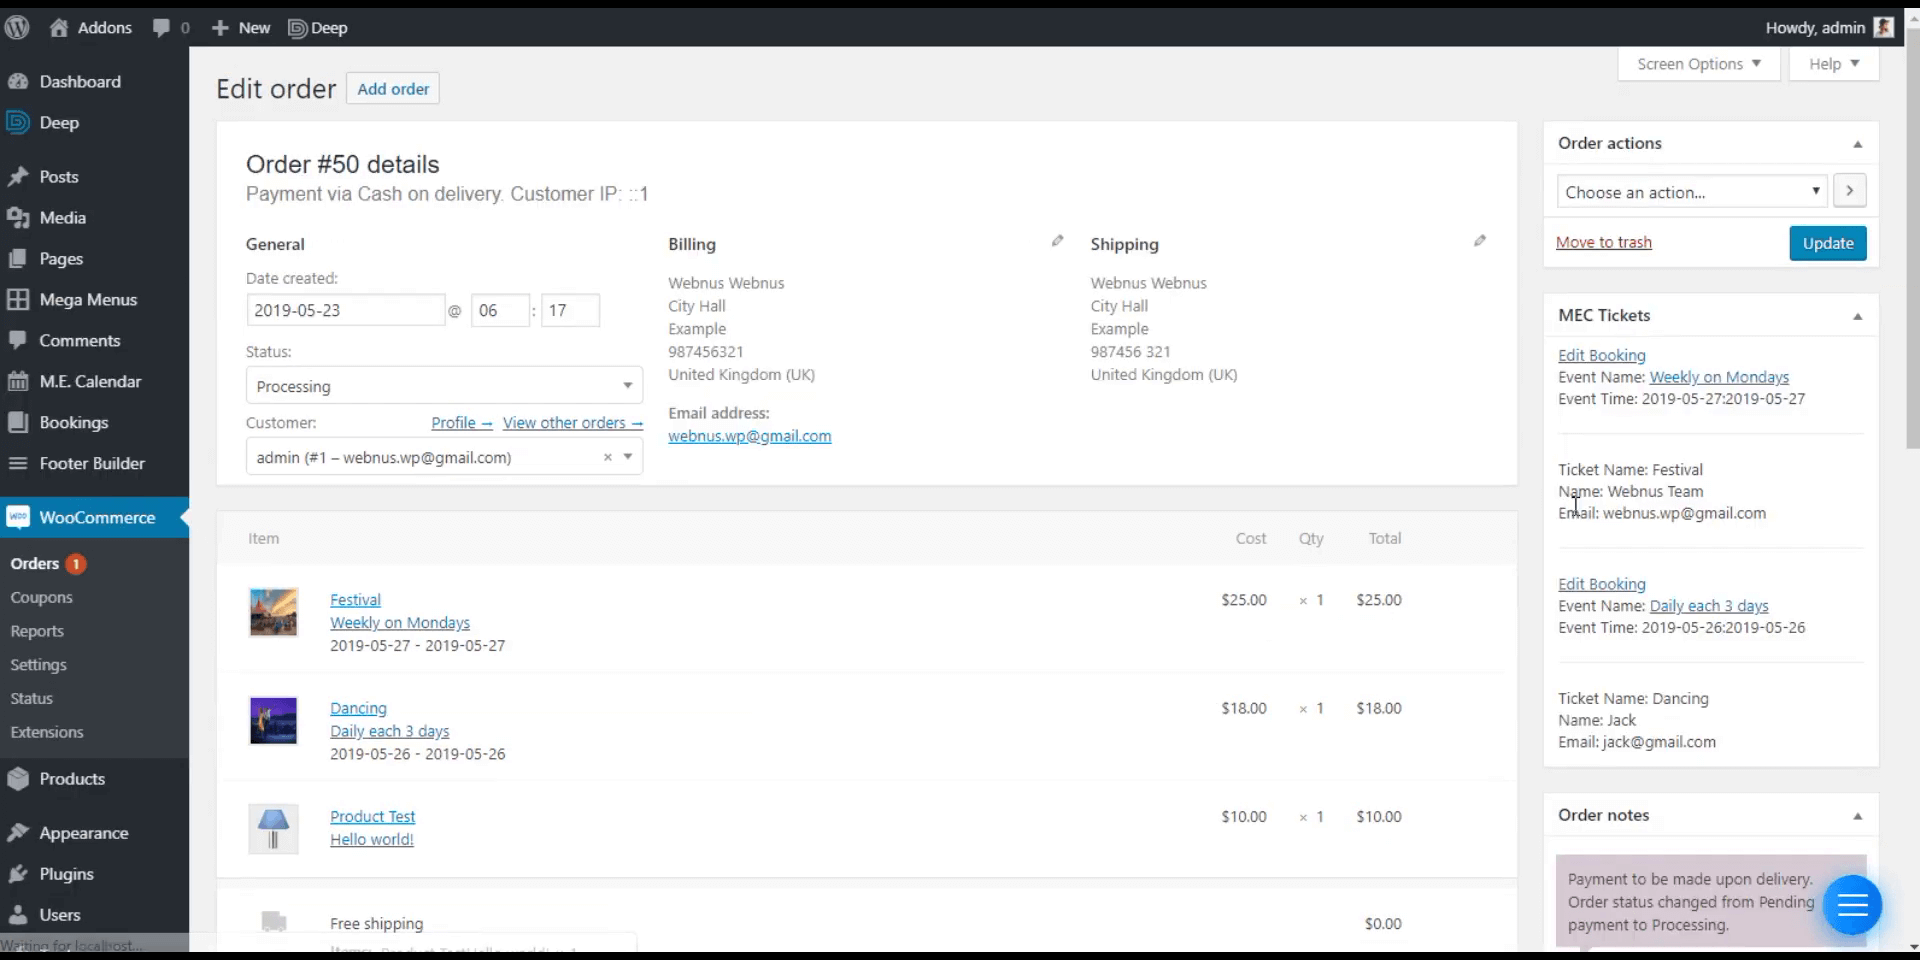Click the hour field showing 06

(x=500, y=310)
